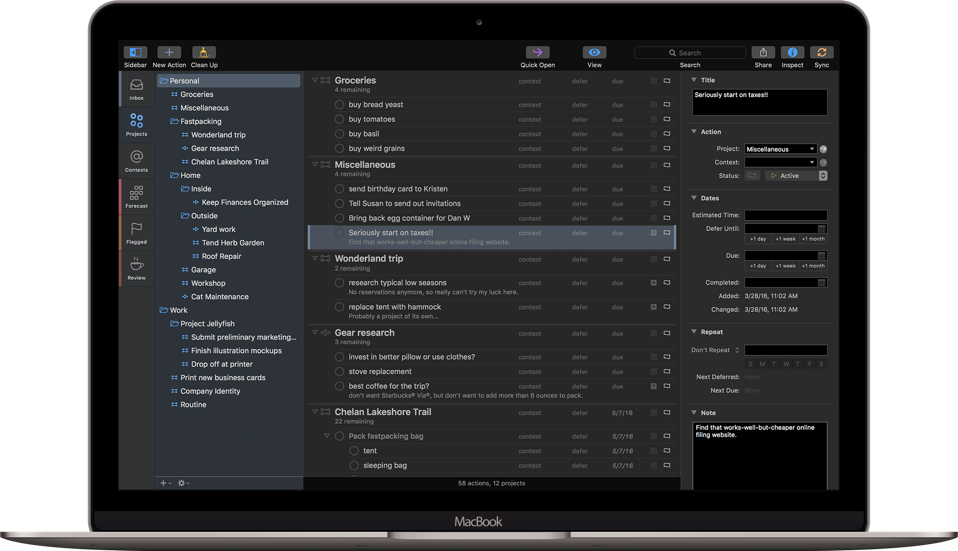Click the Estimated Time field
This screenshot has height=551, width=958.
786,215
